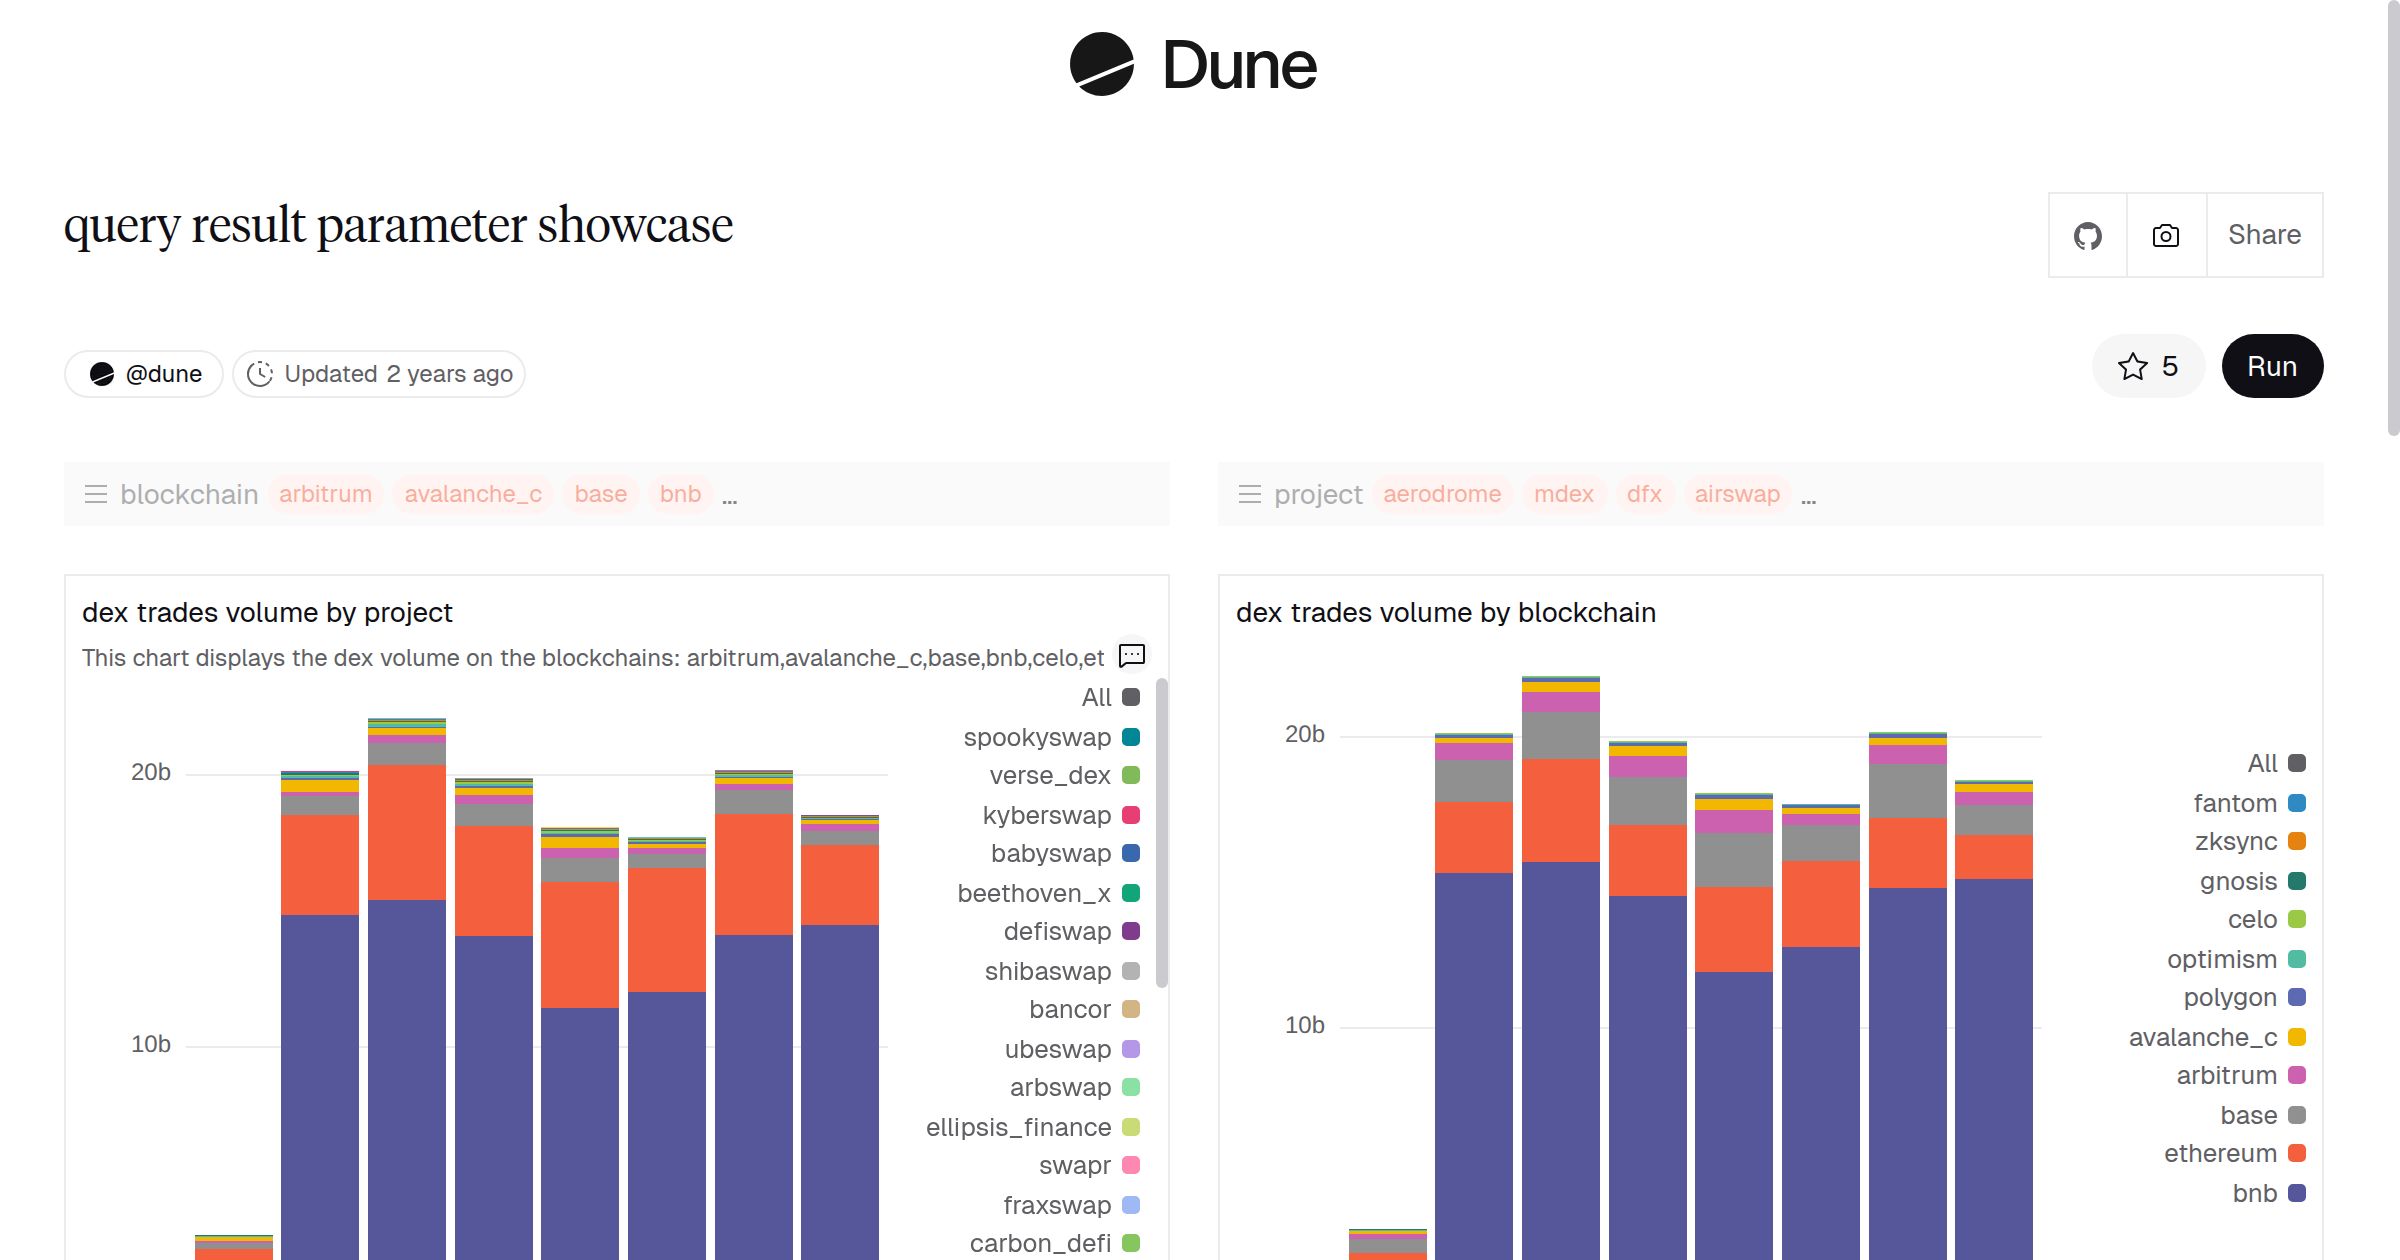
Task: Expand the blockchain parameter selector
Action: pyautogui.click(x=189, y=493)
